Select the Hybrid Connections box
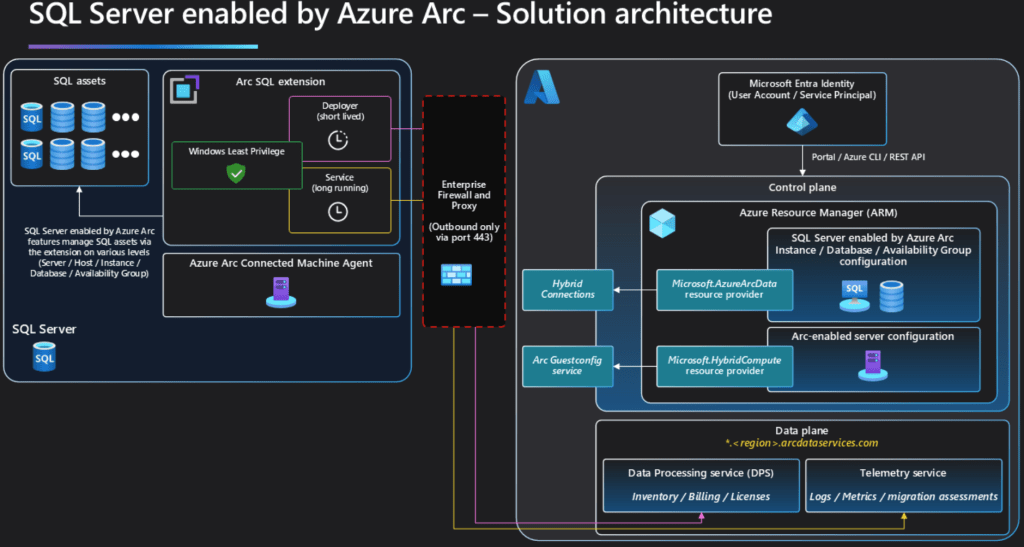The width and height of the screenshot is (1024, 547). [x=568, y=289]
